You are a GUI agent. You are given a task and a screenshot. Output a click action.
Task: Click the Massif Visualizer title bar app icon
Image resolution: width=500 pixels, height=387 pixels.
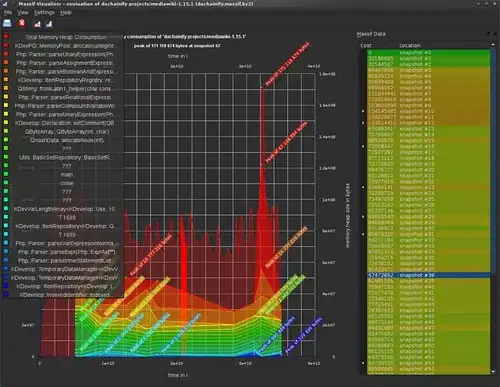[5, 4]
